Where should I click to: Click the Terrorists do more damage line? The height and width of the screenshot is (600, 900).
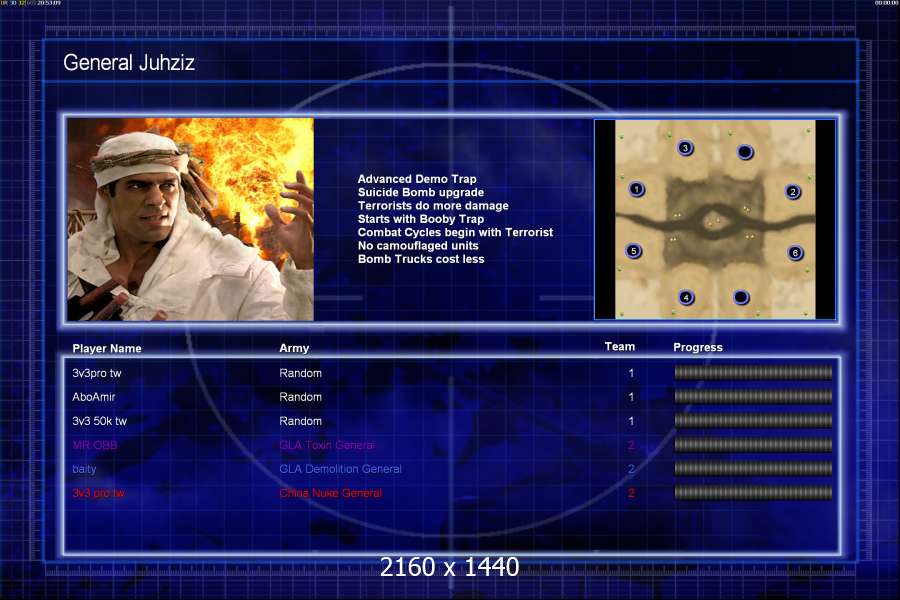(433, 206)
